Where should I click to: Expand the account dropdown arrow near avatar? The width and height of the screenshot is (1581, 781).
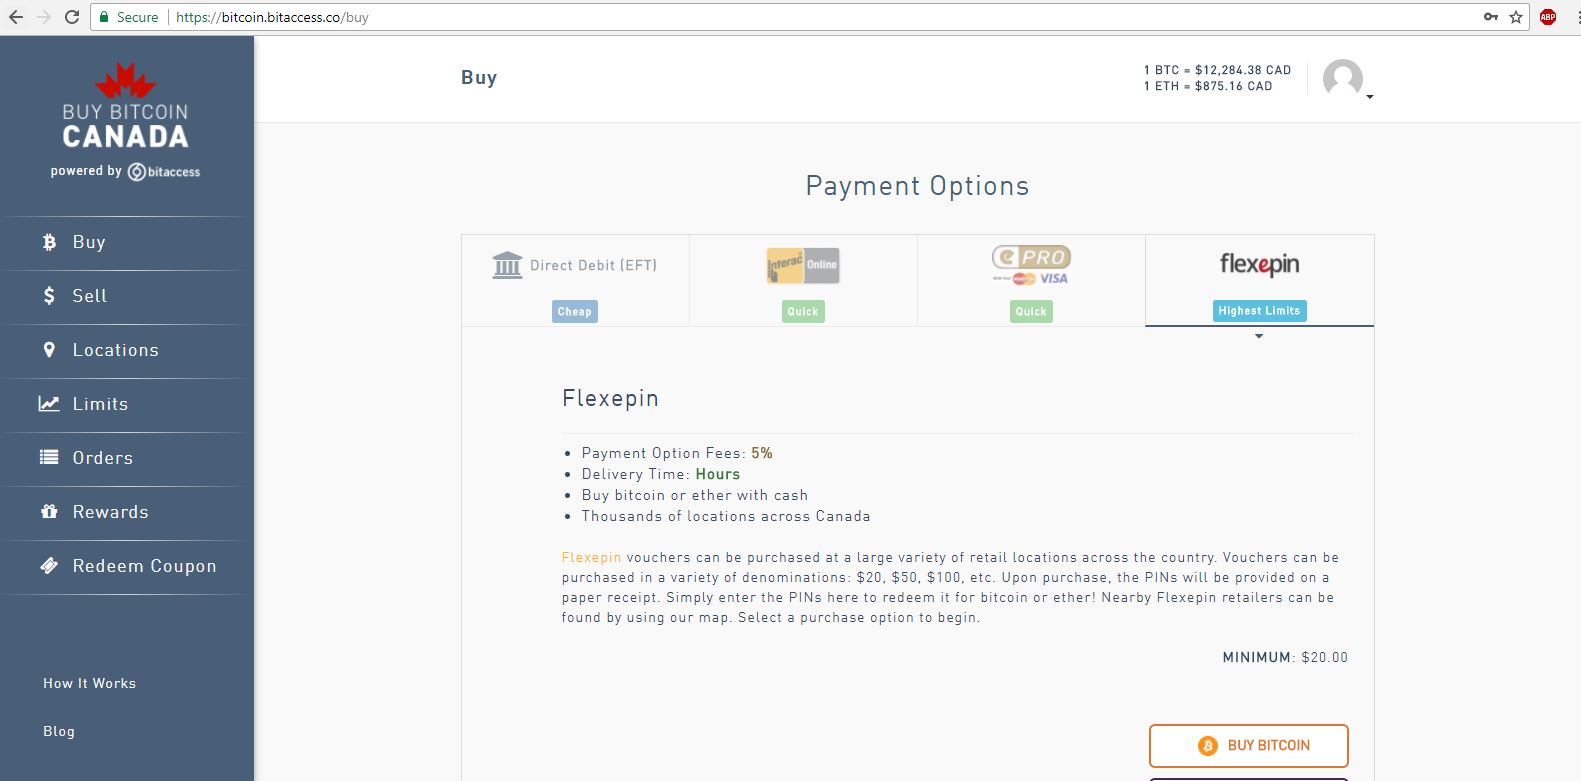1370,97
